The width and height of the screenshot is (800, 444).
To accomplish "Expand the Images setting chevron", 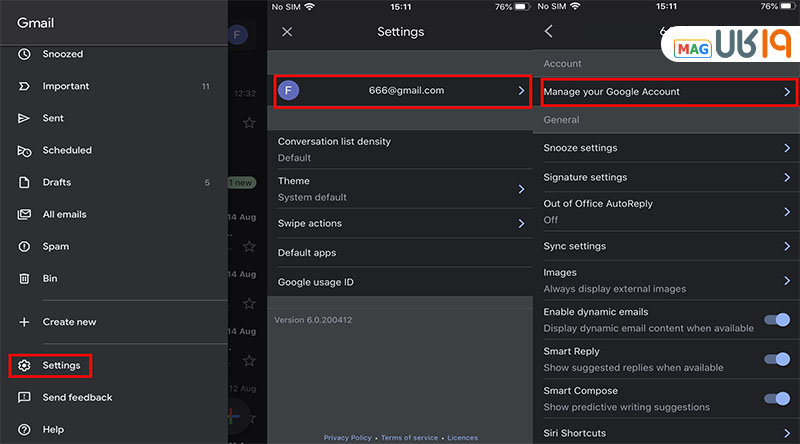I will (787, 281).
